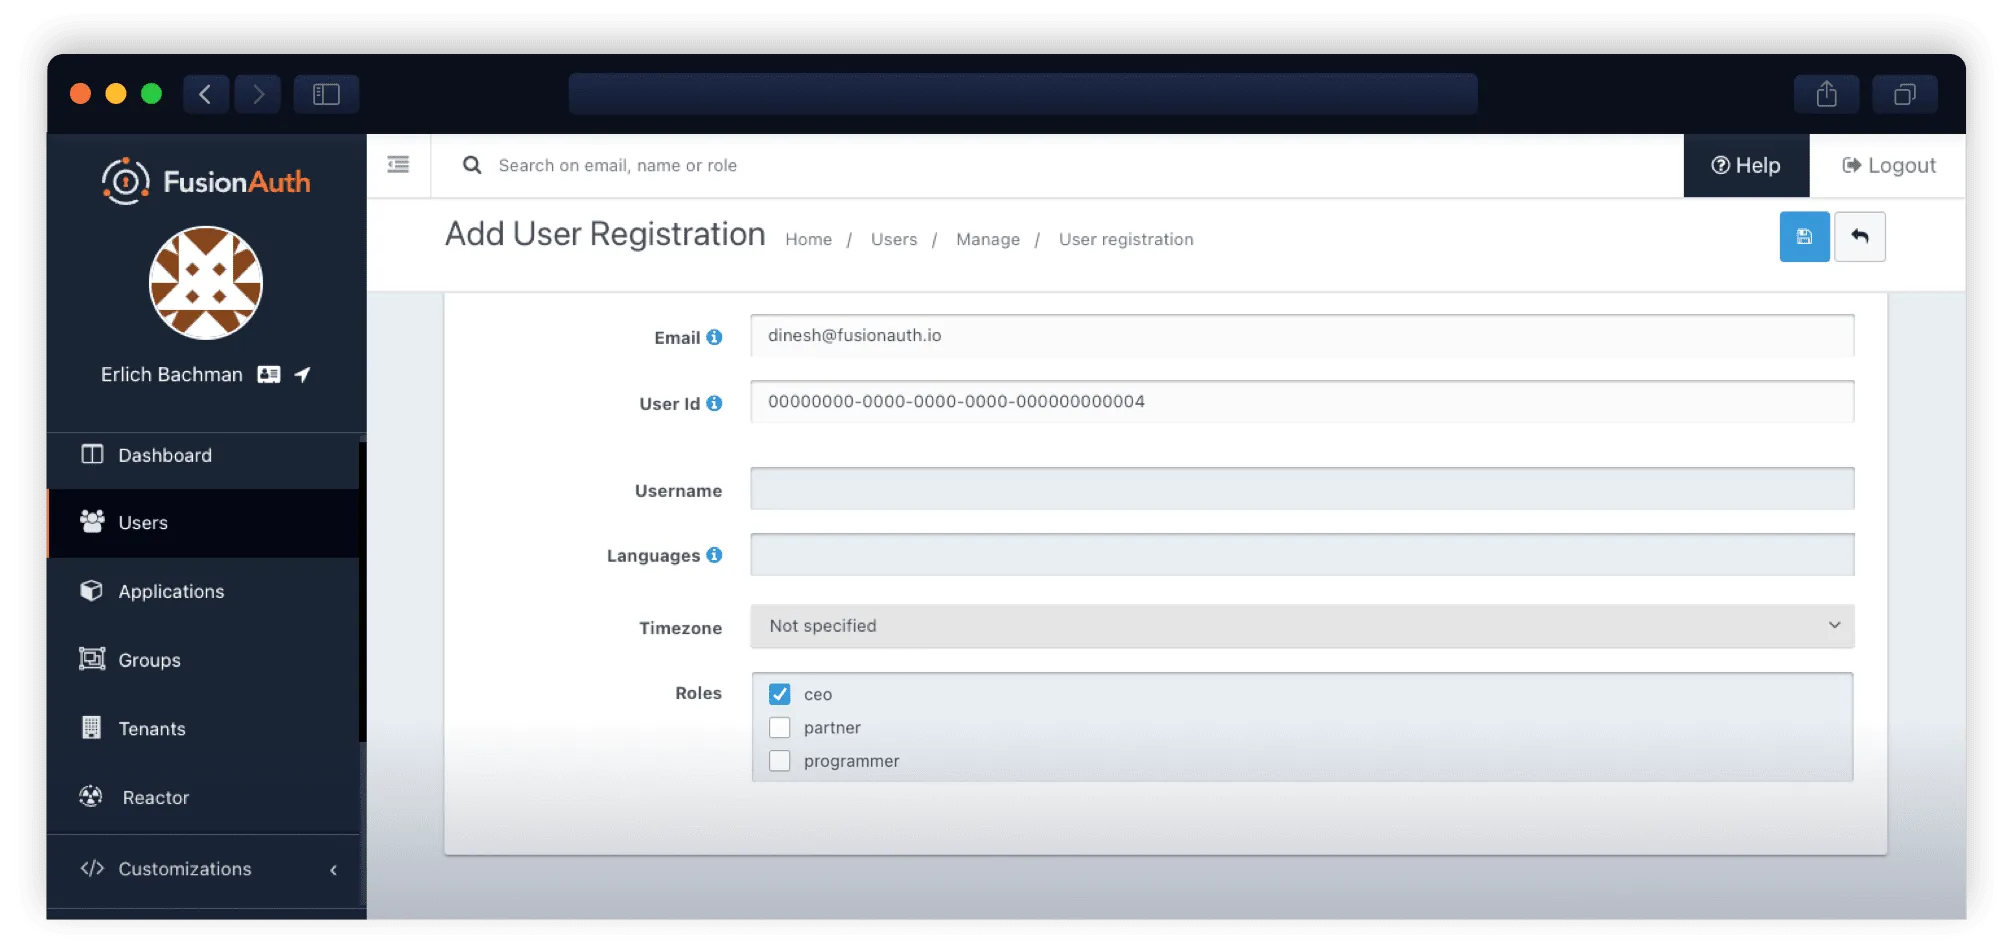2013x944 pixels.
Task: Open Reactor in the sidebar
Action: tap(203, 797)
